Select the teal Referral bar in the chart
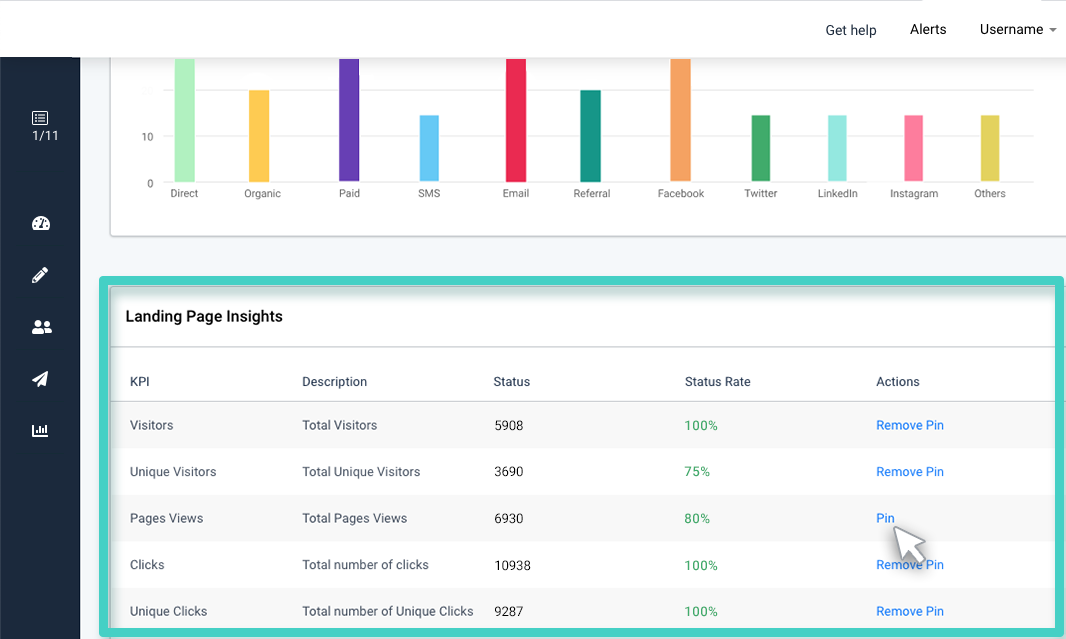The width and height of the screenshot is (1066, 639). point(590,136)
